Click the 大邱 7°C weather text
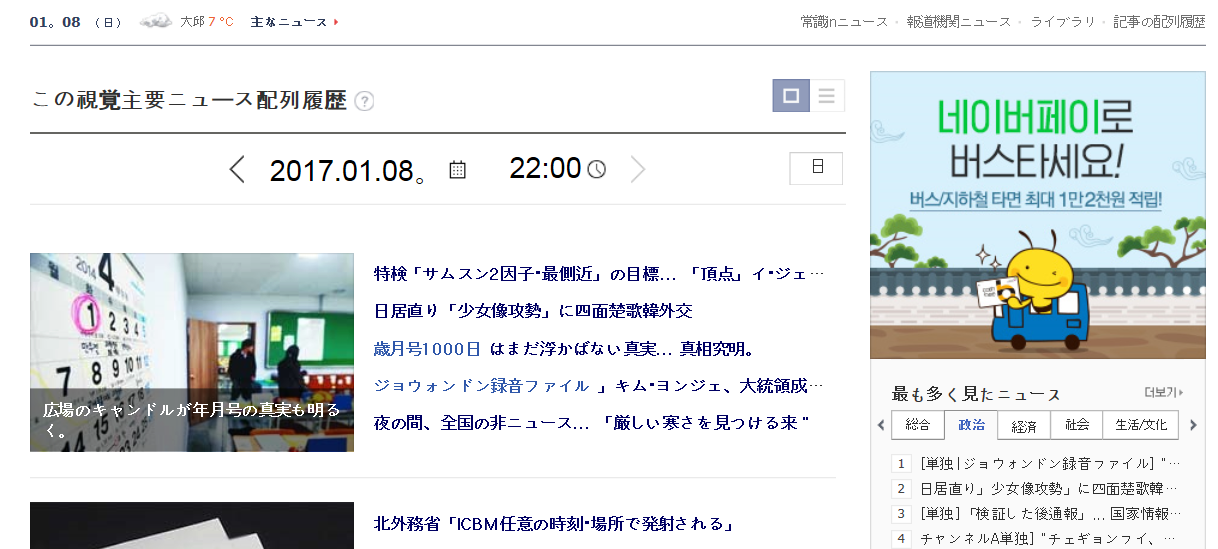 206,22
